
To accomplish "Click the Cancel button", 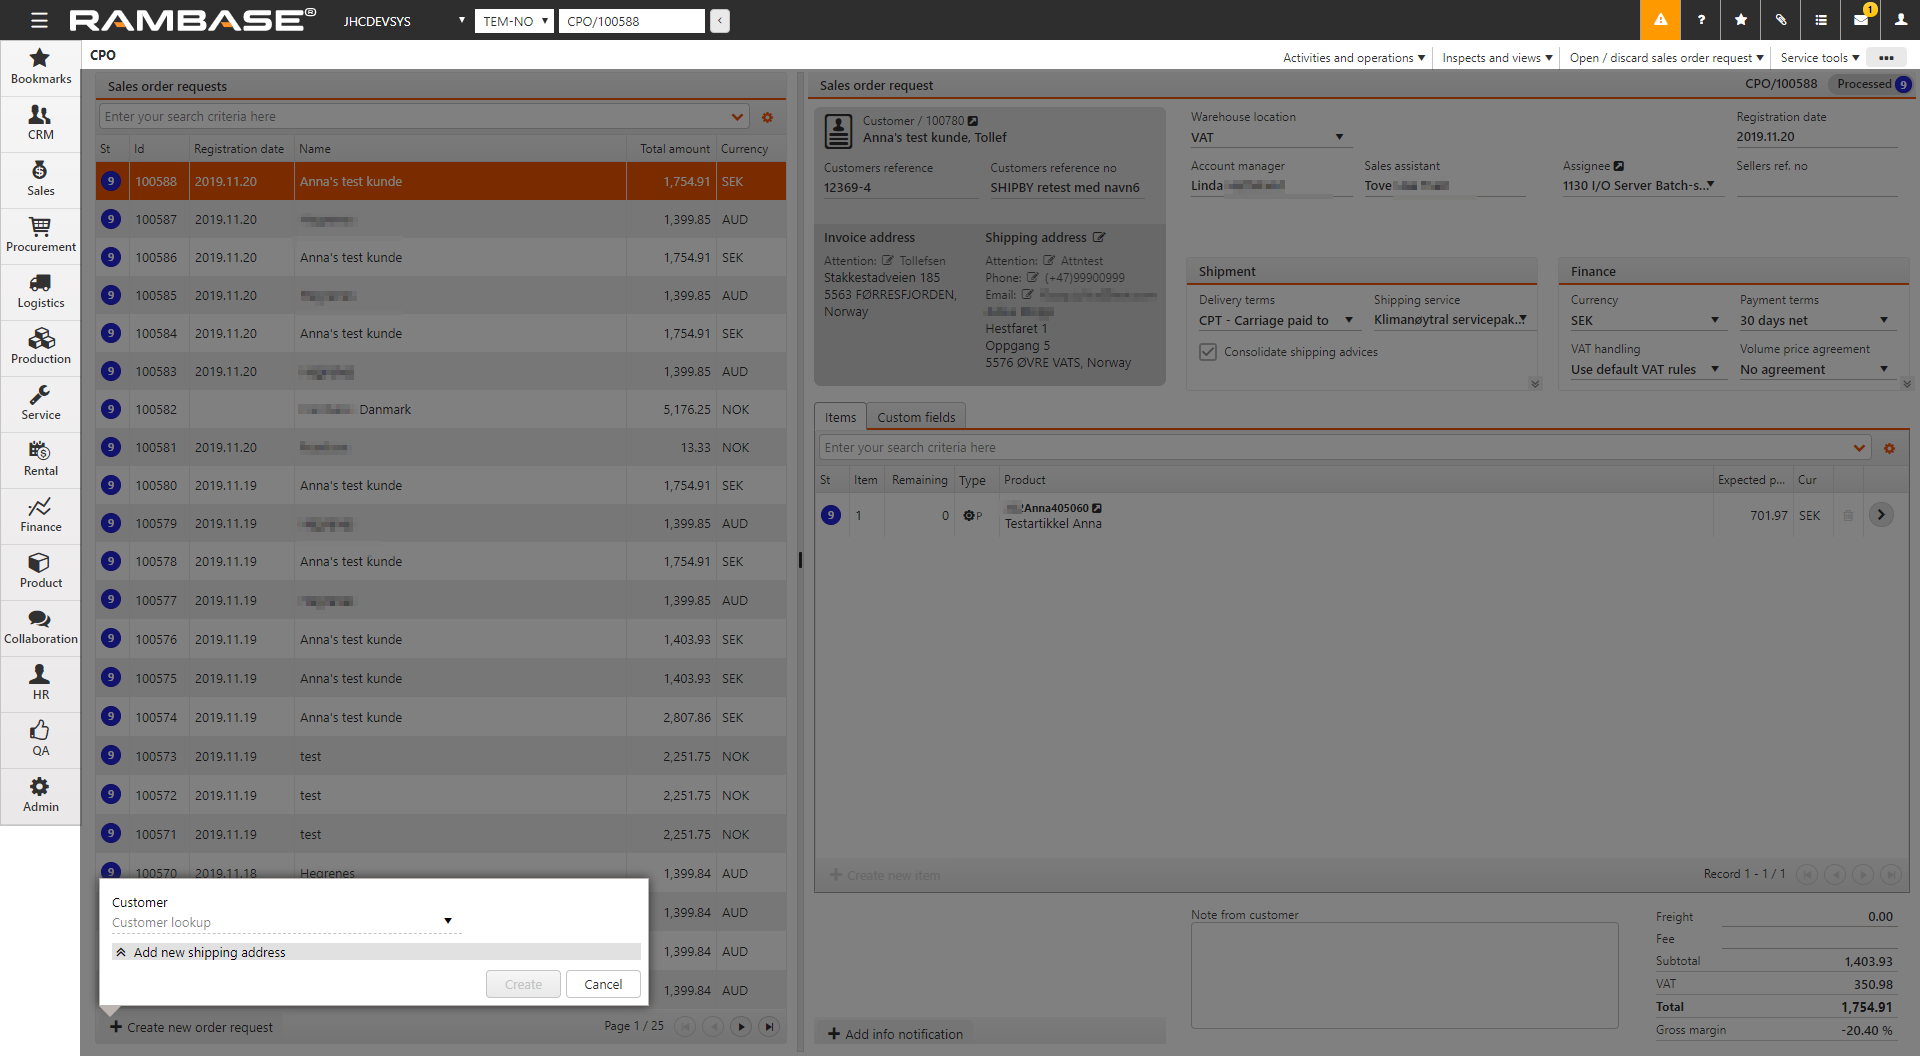I will (603, 985).
